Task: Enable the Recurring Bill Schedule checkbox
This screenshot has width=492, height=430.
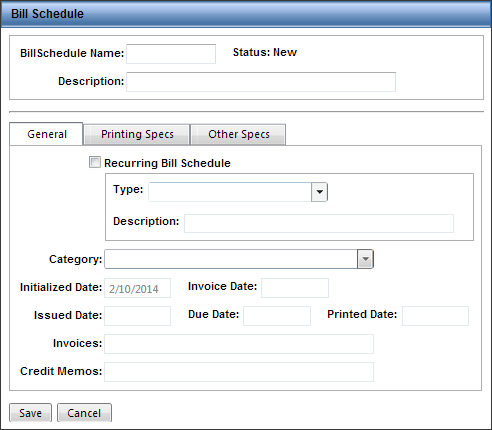Action: (95, 162)
